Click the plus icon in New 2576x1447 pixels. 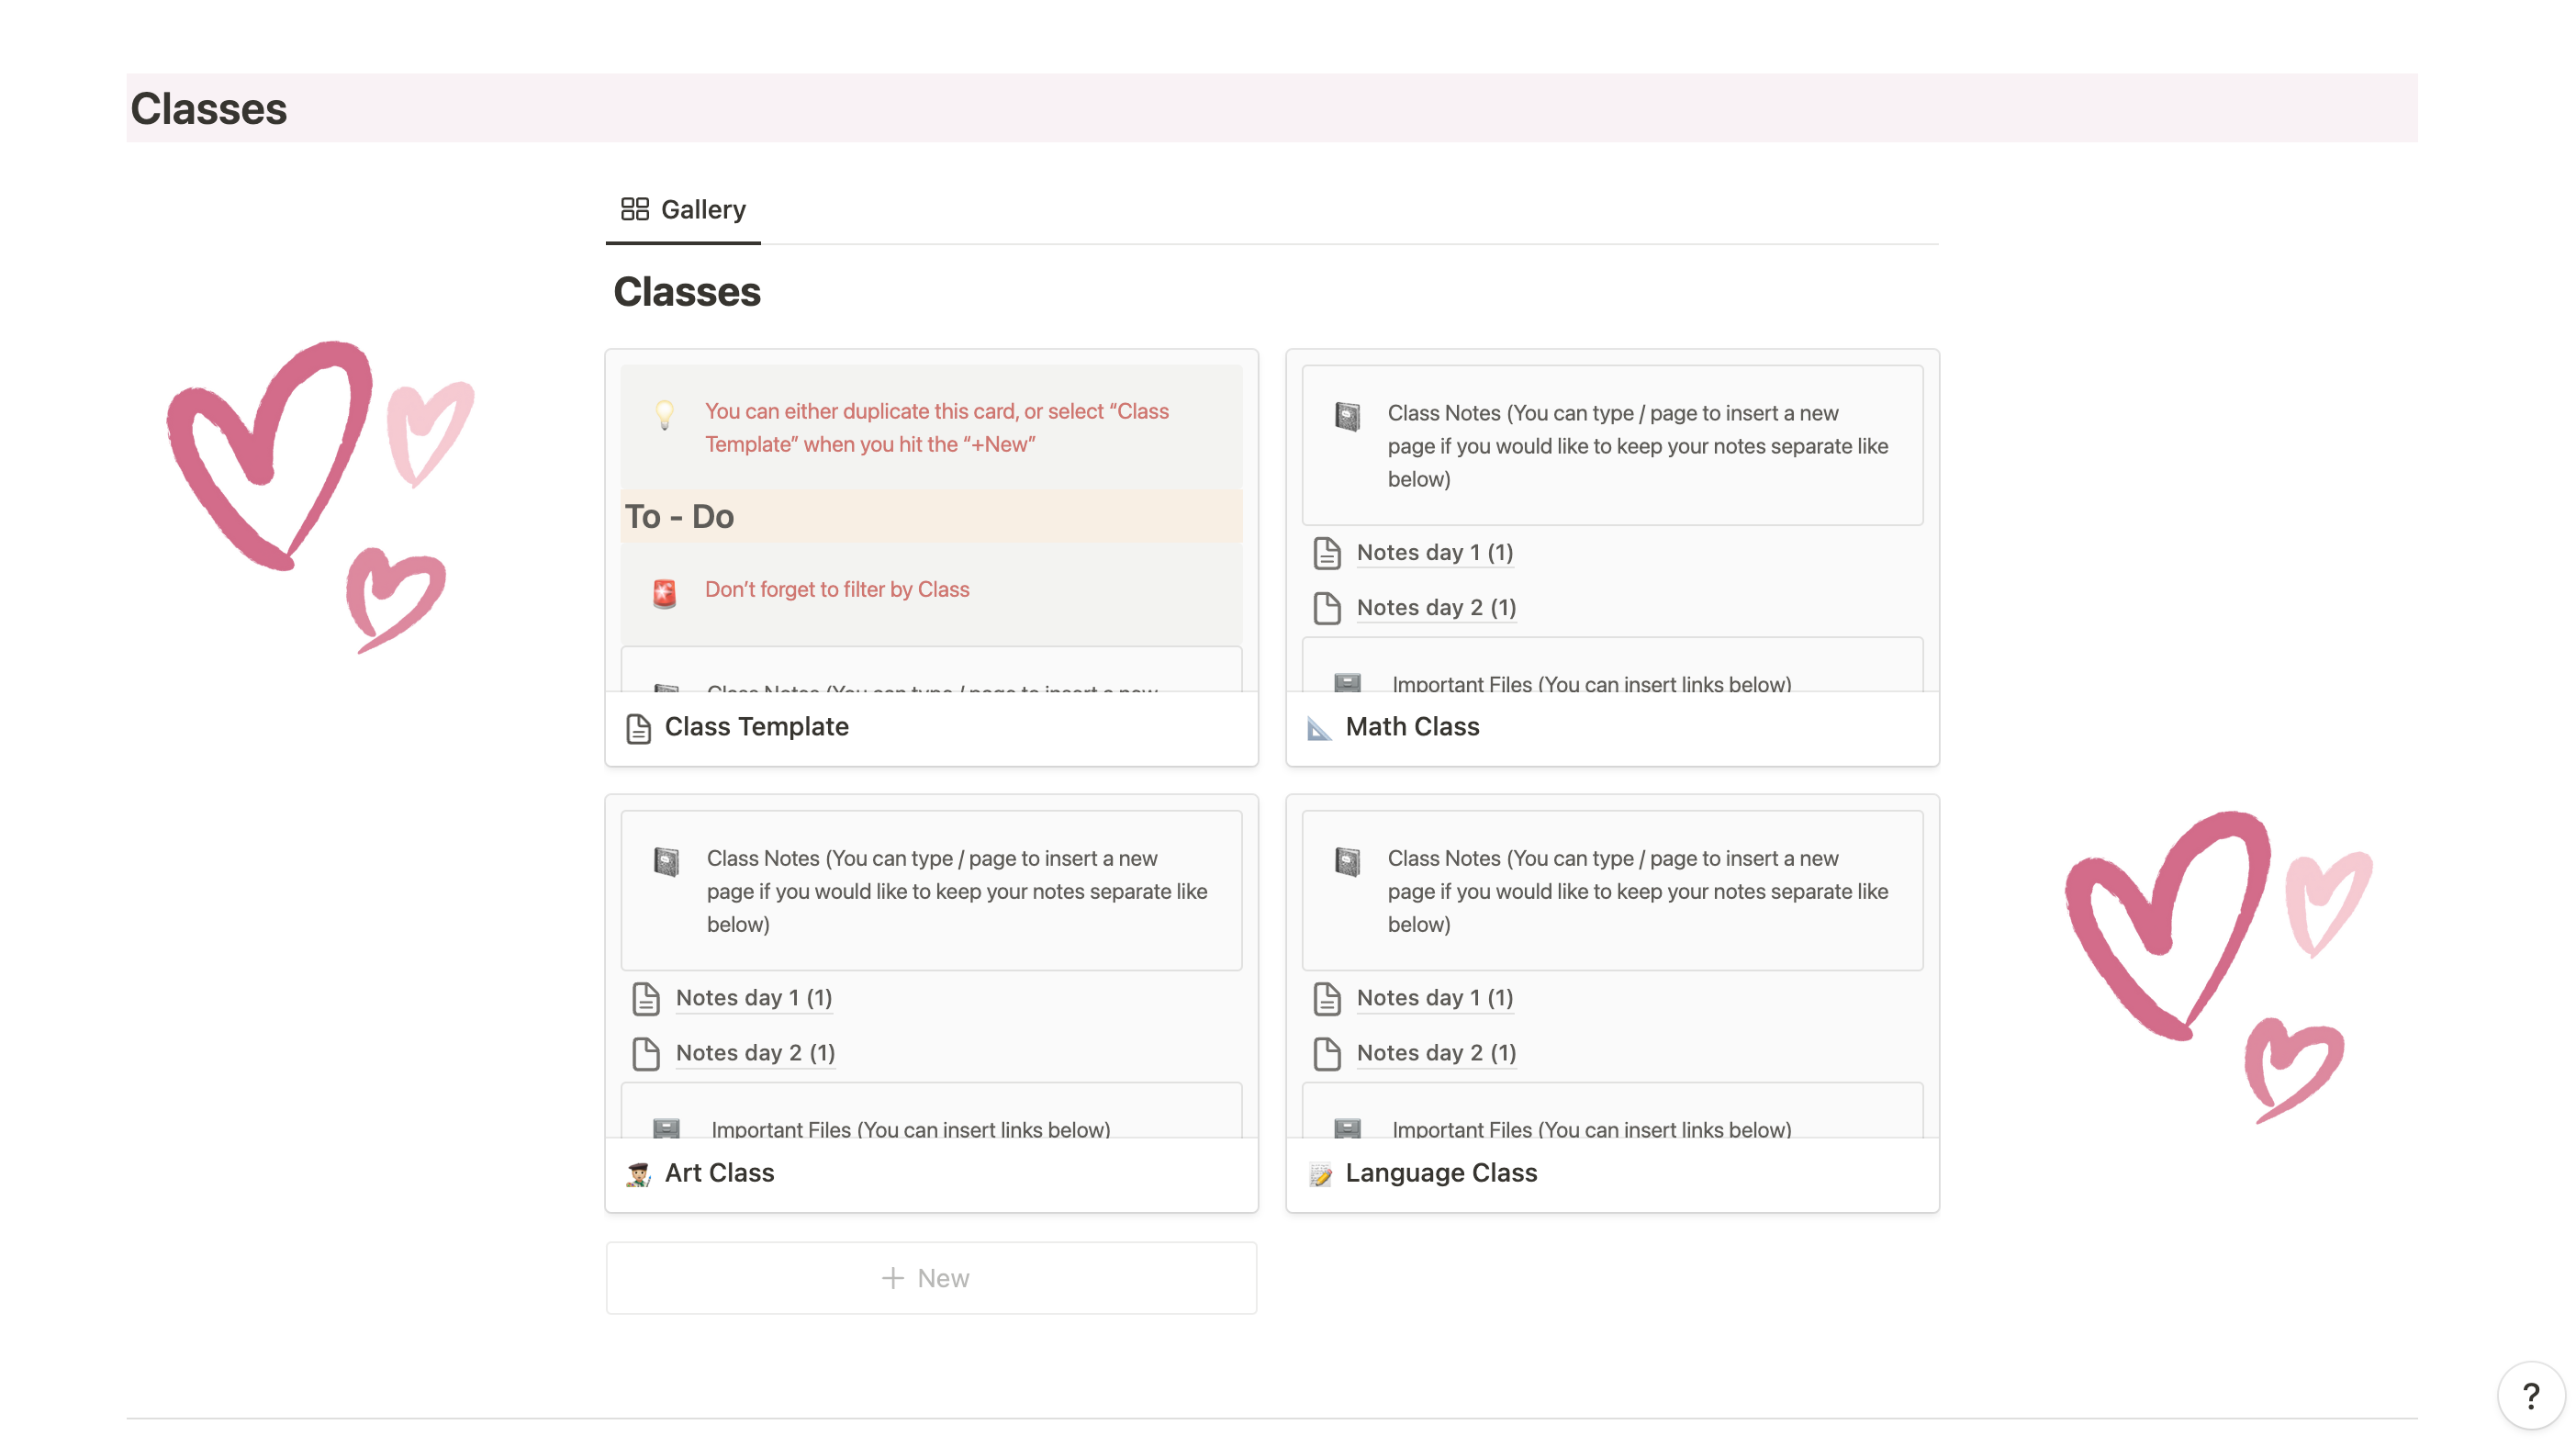click(892, 1278)
